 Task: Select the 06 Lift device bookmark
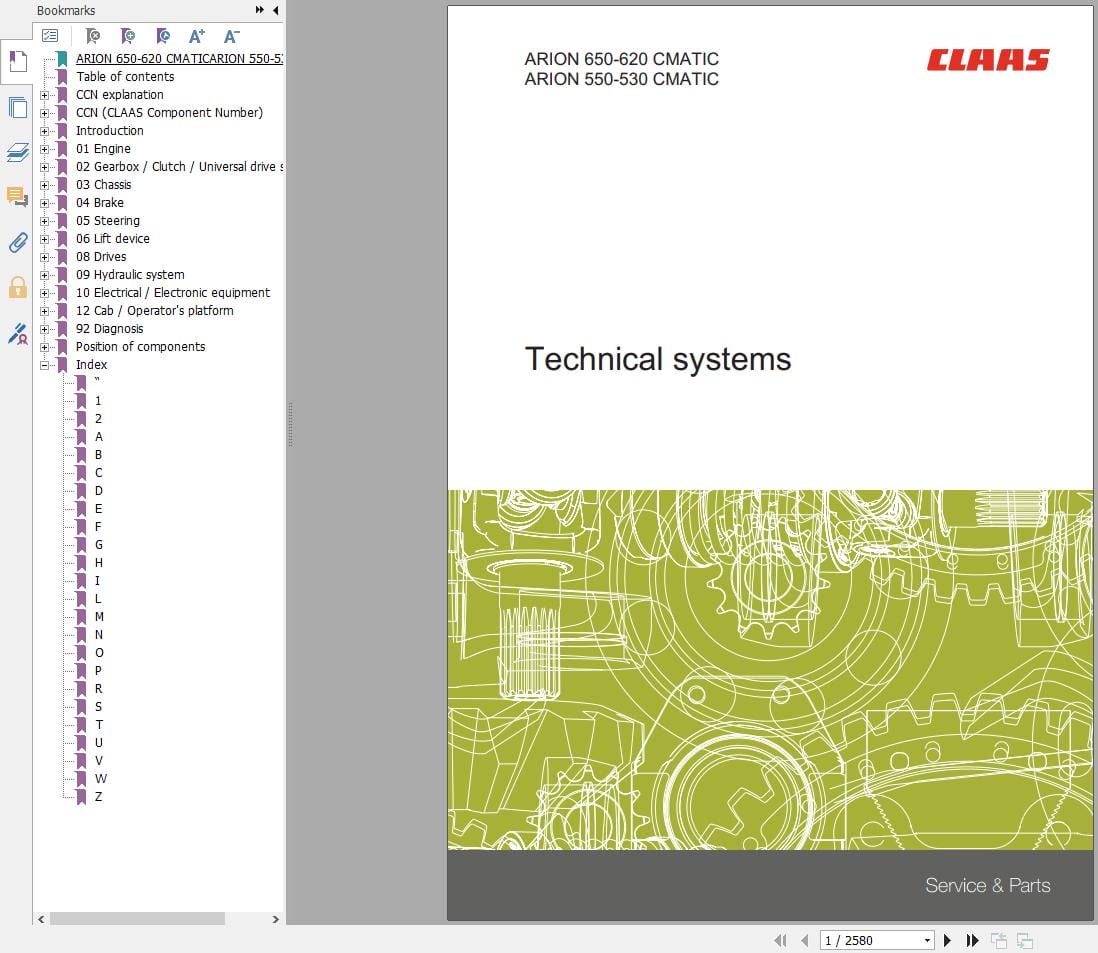113,239
